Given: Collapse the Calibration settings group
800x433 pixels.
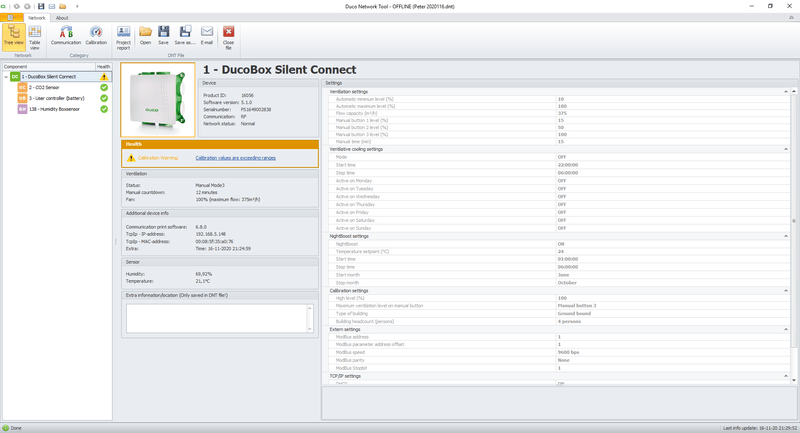Looking at the screenshot, I should pyautogui.click(x=786, y=291).
